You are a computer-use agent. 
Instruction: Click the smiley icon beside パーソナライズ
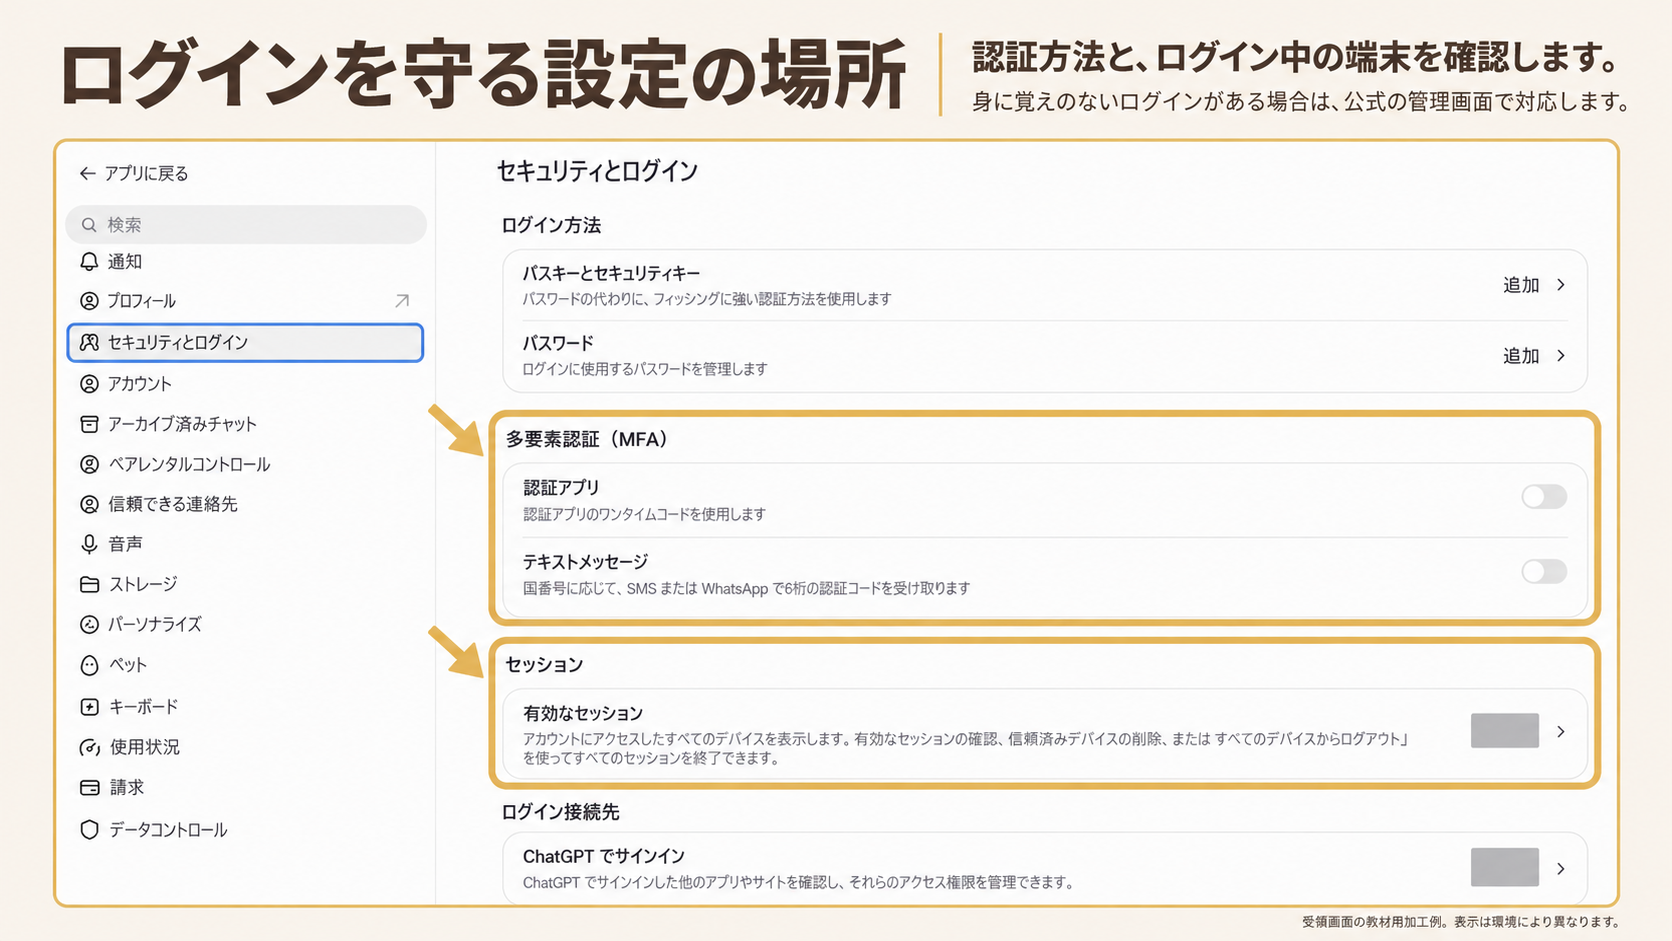point(89,624)
